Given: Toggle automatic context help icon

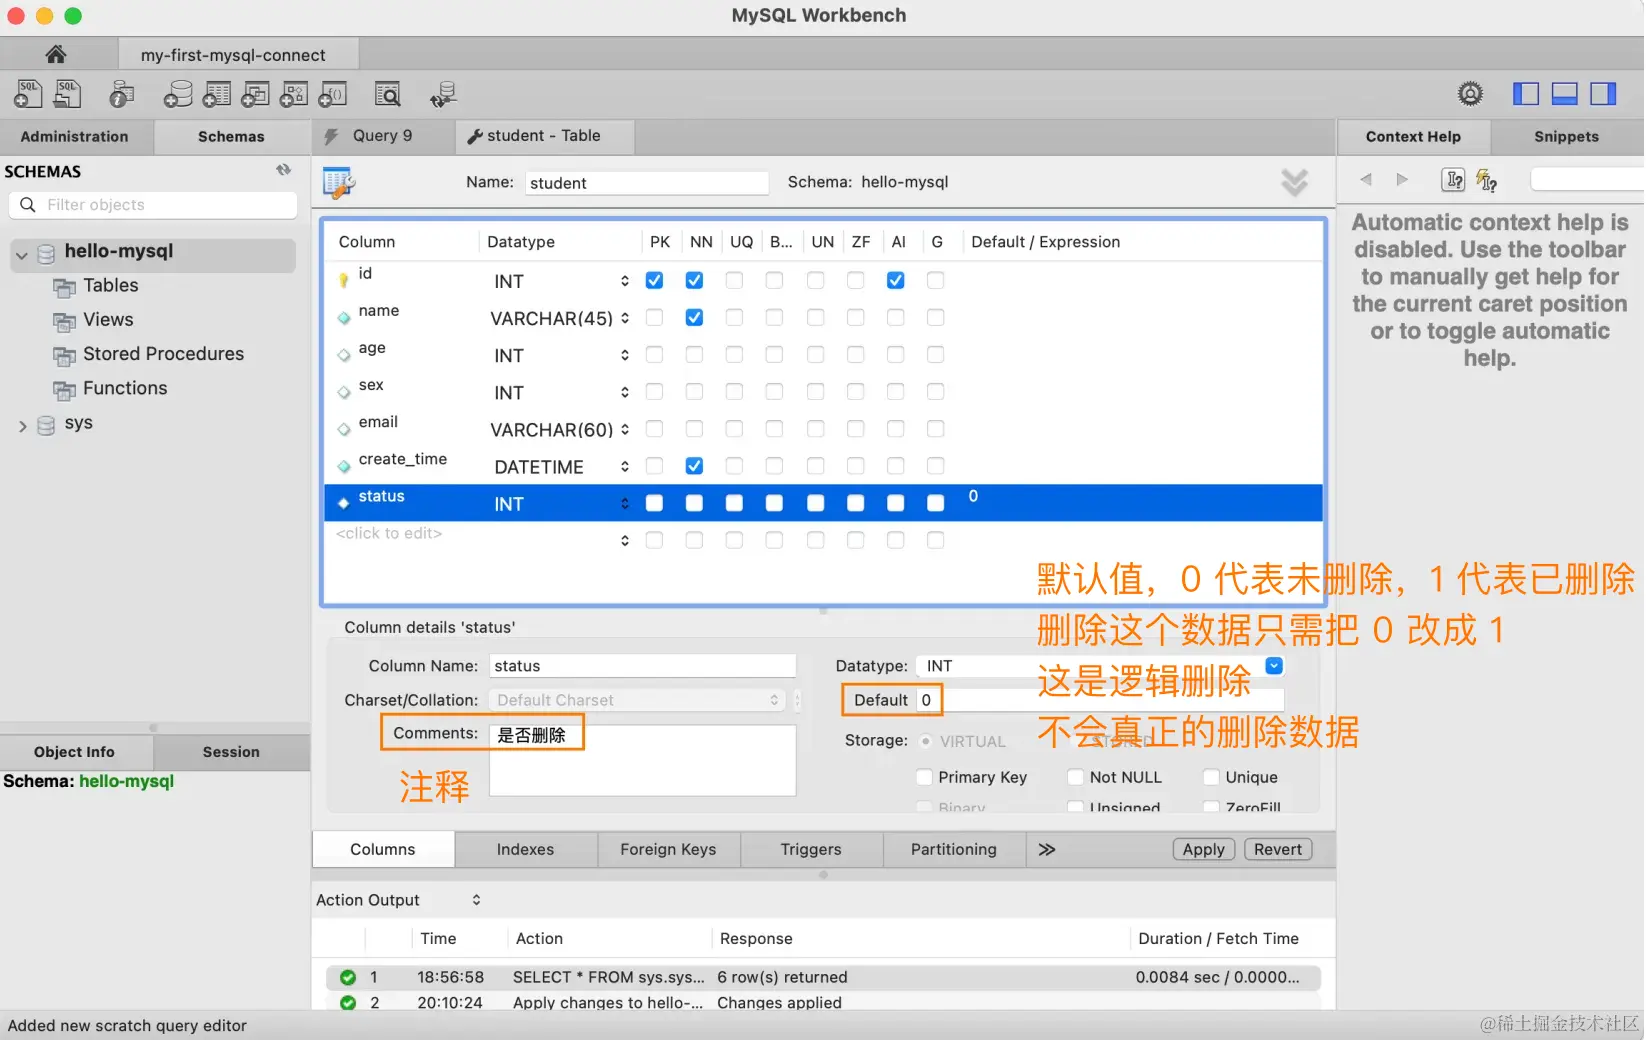Looking at the screenshot, I should pos(1487,180).
